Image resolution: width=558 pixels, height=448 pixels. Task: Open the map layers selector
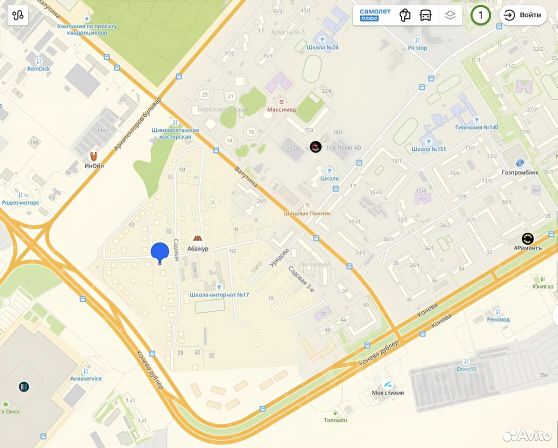[450, 15]
